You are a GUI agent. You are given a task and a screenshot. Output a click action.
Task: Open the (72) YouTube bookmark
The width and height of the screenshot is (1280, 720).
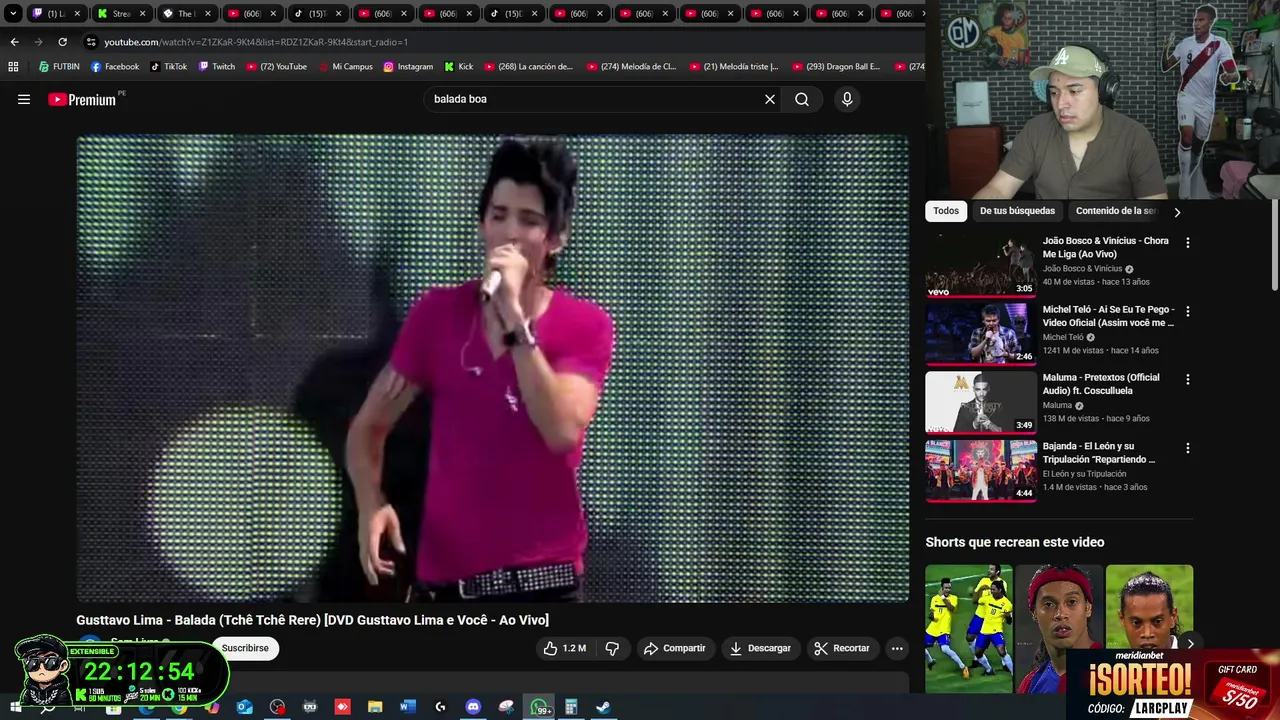tap(276, 67)
